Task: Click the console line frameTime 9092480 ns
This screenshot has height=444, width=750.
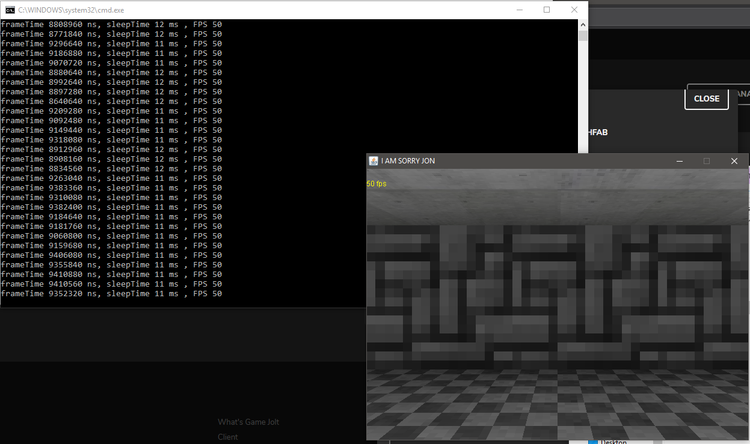Action: [x=111, y=121]
